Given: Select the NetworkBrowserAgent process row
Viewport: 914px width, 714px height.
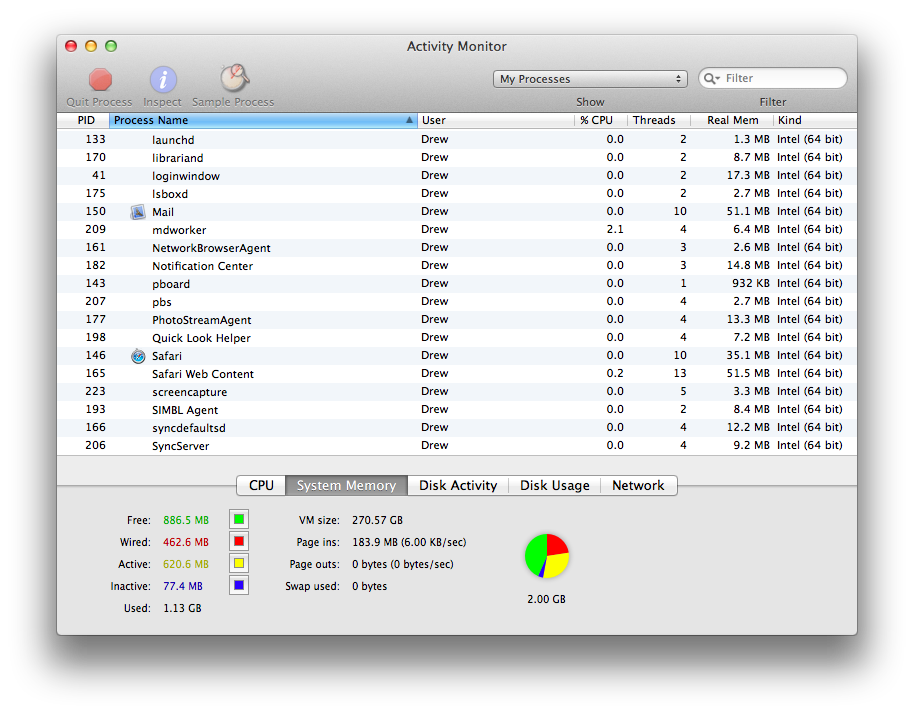Looking at the screenshot, I should (457, 248).
